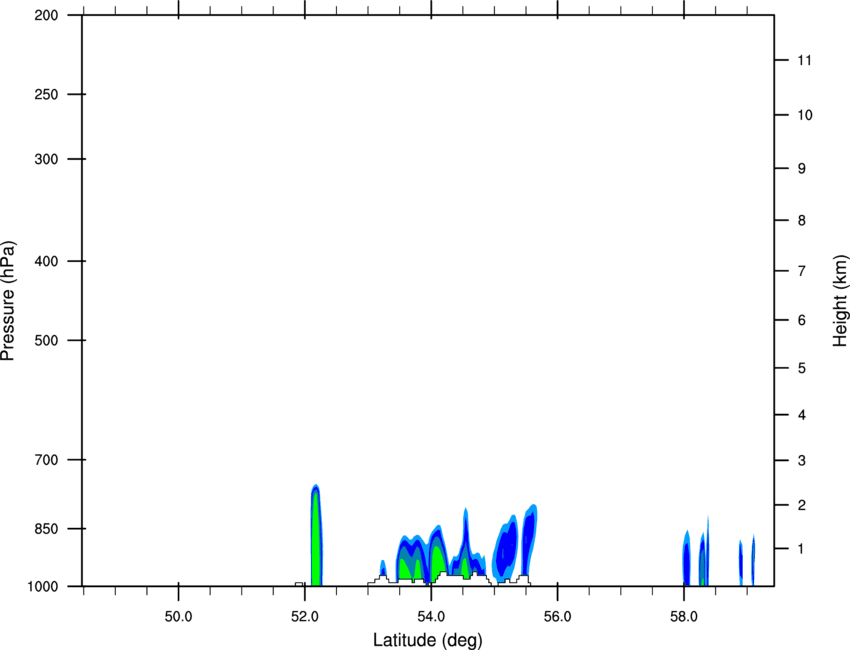Pick the 8 km height label
The image size is (850, 650).
(x=802, y=221)
